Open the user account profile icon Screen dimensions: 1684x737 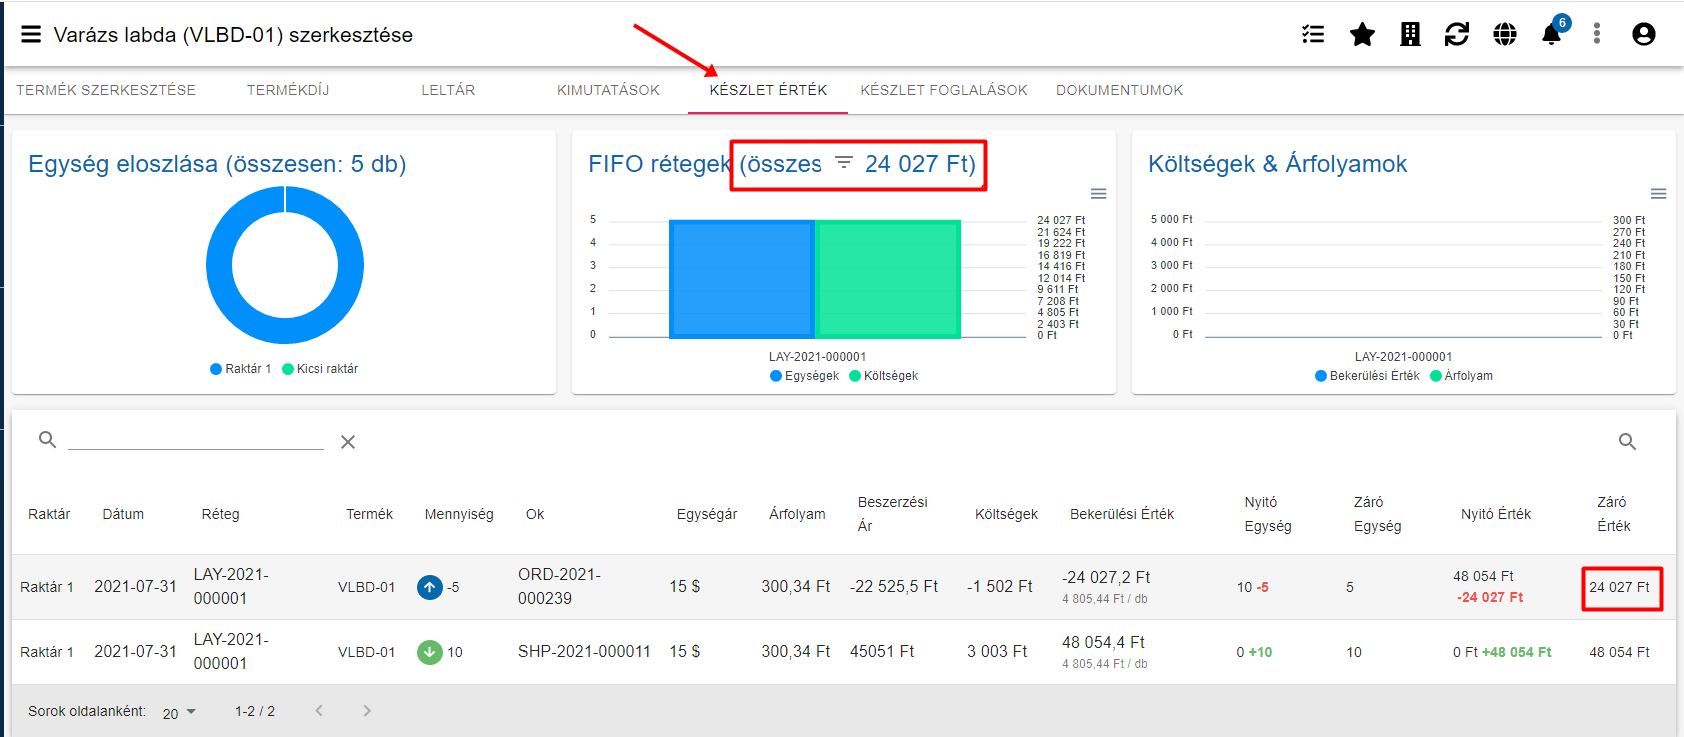(x=1644, y=35)
